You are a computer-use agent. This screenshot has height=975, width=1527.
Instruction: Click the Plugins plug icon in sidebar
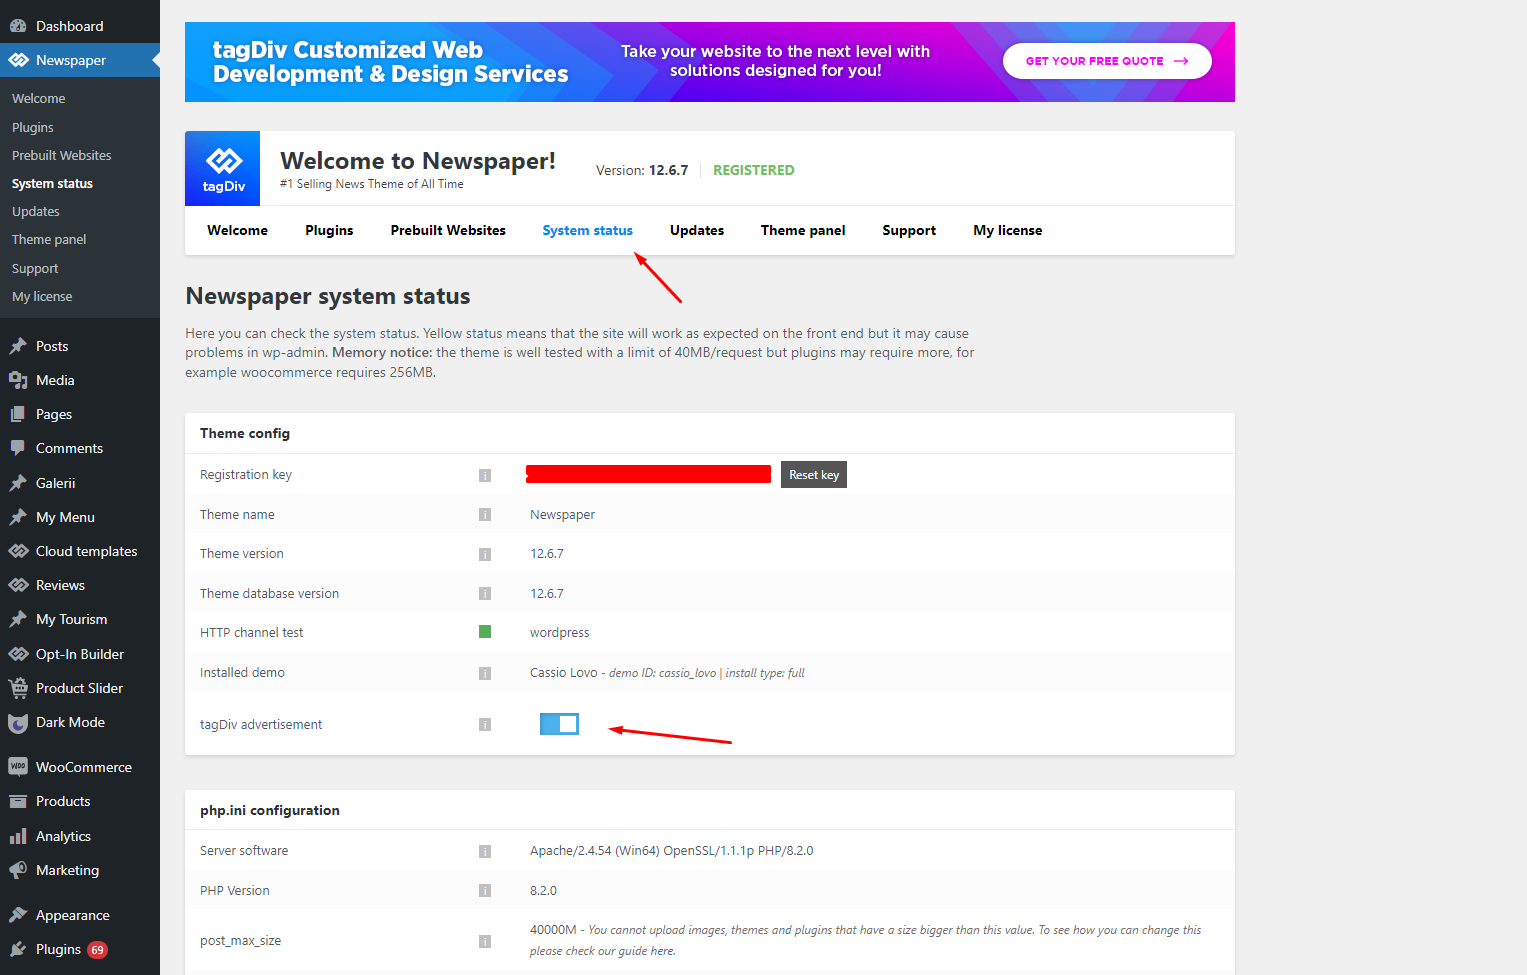[18, 949]
